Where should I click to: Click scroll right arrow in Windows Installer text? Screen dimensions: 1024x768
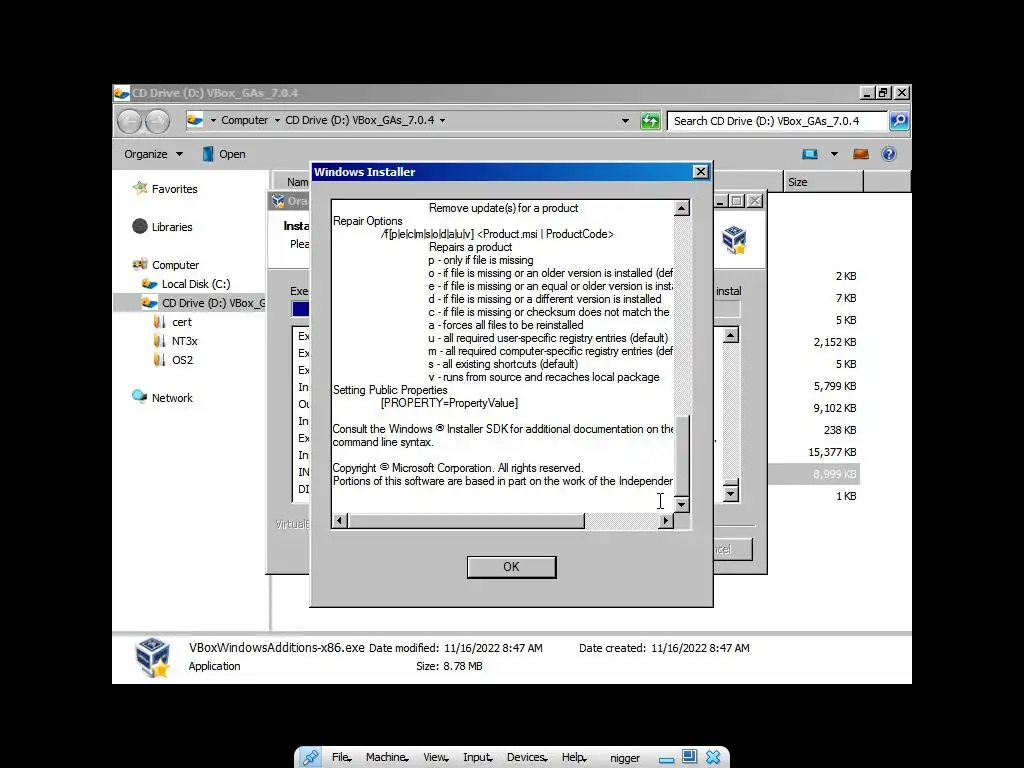[665, 520]
